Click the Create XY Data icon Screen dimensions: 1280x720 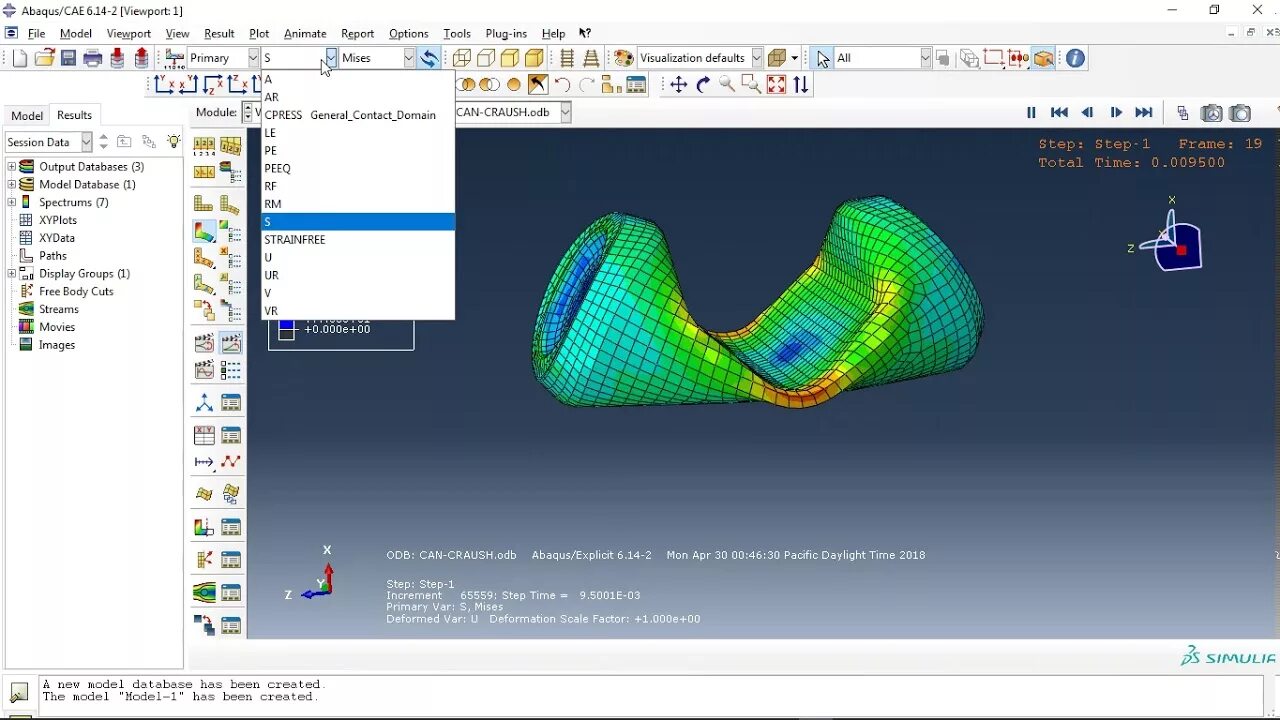pyautogui.click(x=204, y=434)
